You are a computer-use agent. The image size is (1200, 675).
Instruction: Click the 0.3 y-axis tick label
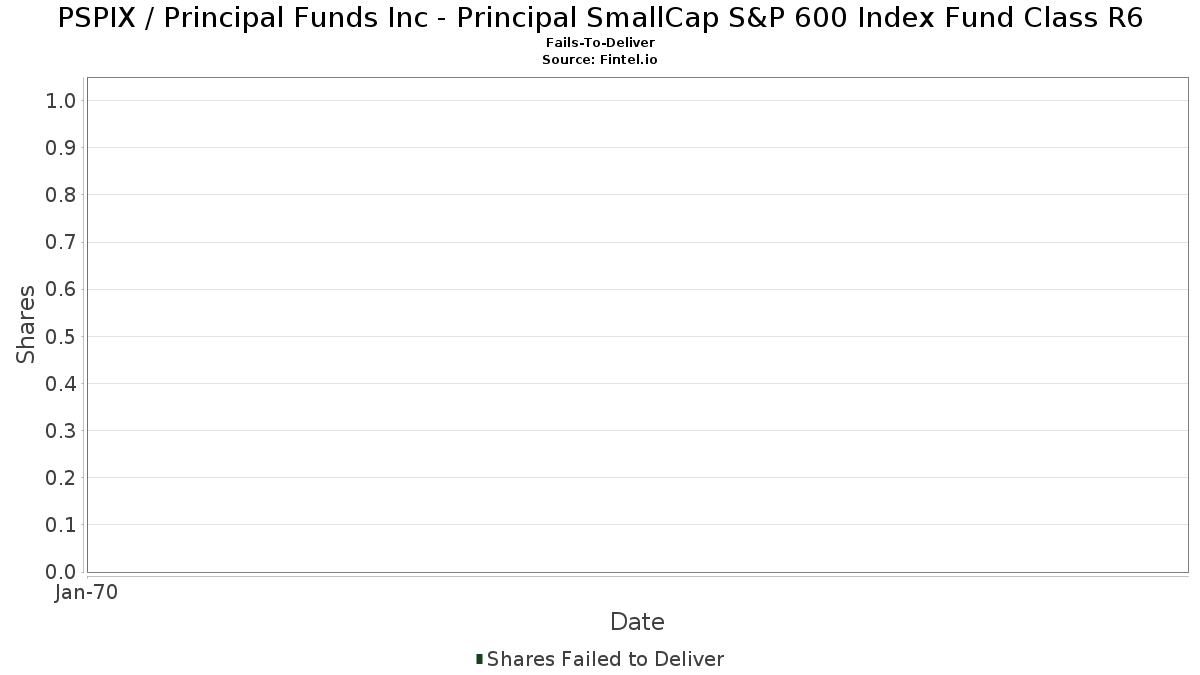[x=61, y=431]
